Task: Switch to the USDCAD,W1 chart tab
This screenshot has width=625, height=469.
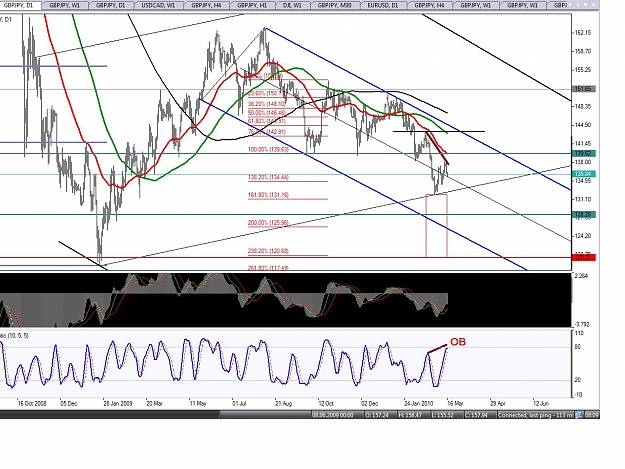Action: (158, 6)
